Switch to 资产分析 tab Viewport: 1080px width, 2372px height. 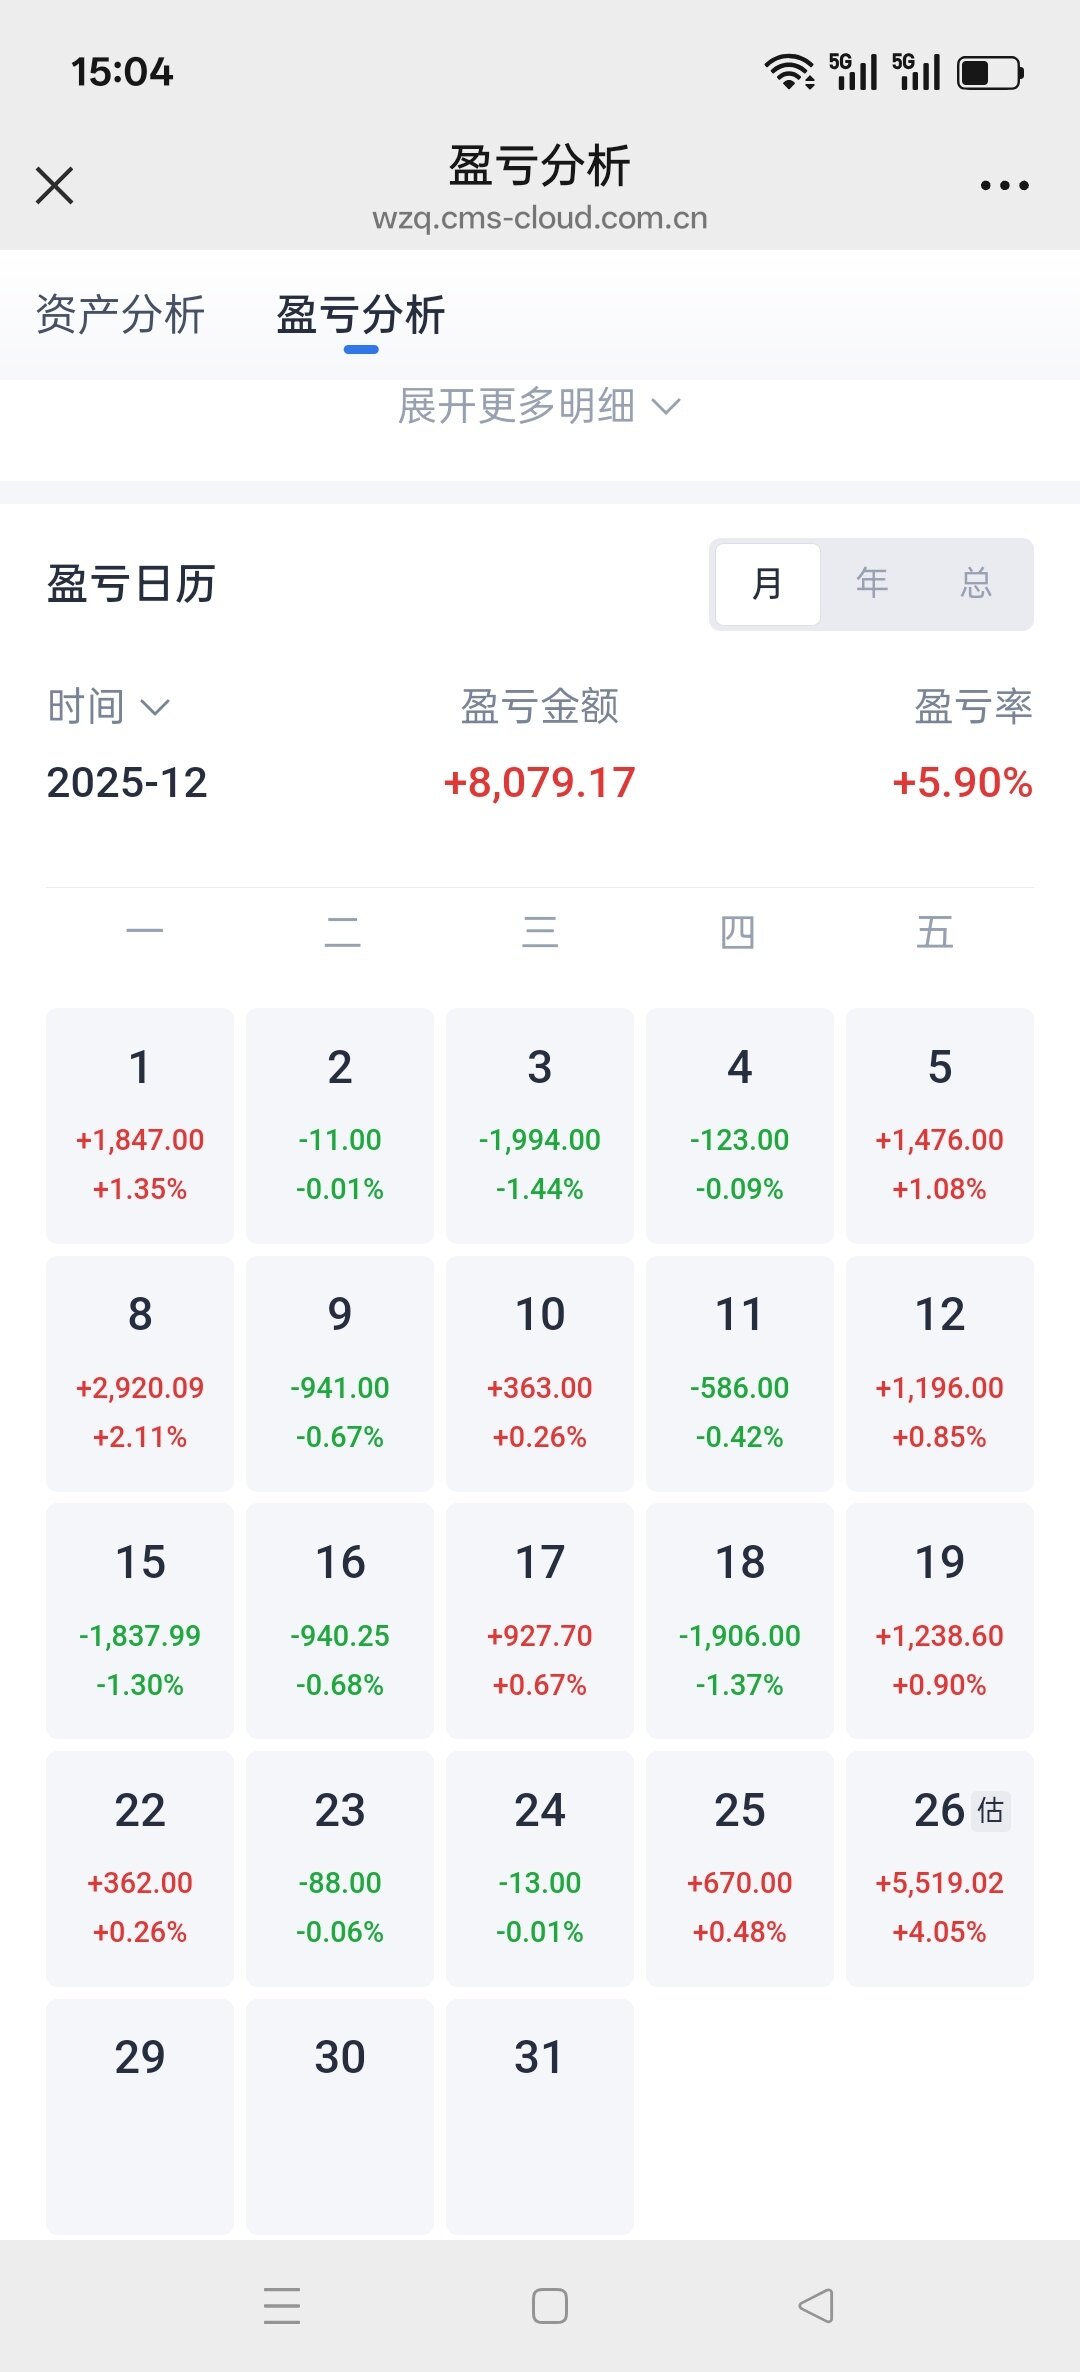(x=120, y=315)
